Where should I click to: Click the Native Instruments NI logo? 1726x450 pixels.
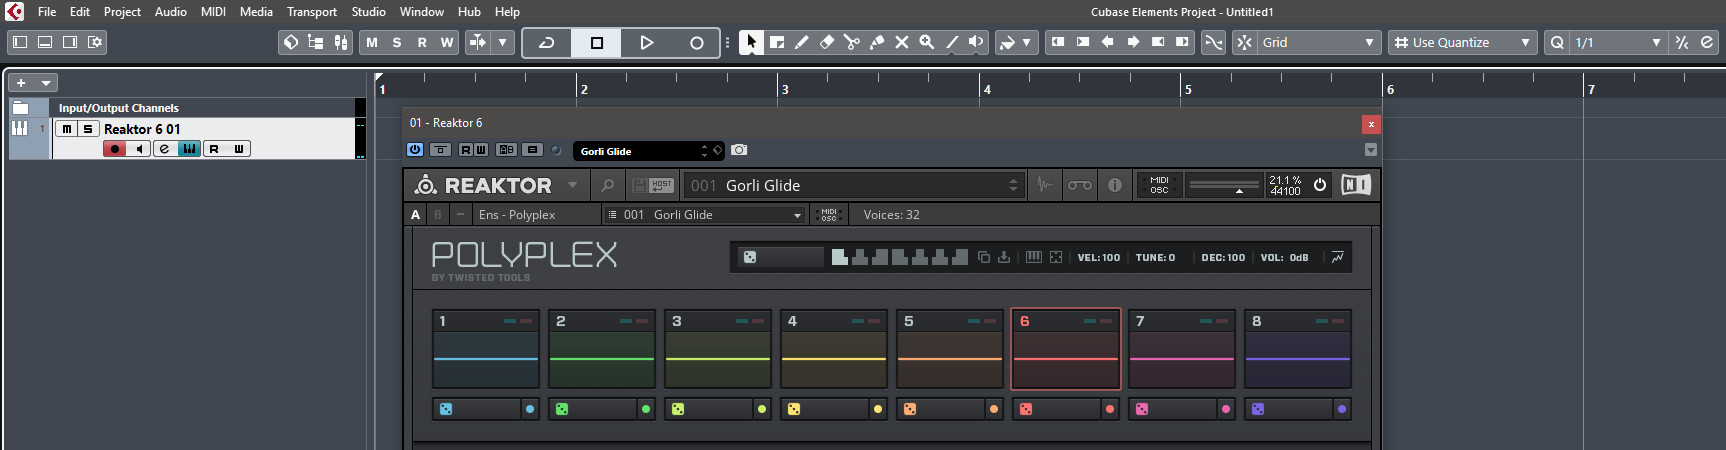pos(1356,185)
